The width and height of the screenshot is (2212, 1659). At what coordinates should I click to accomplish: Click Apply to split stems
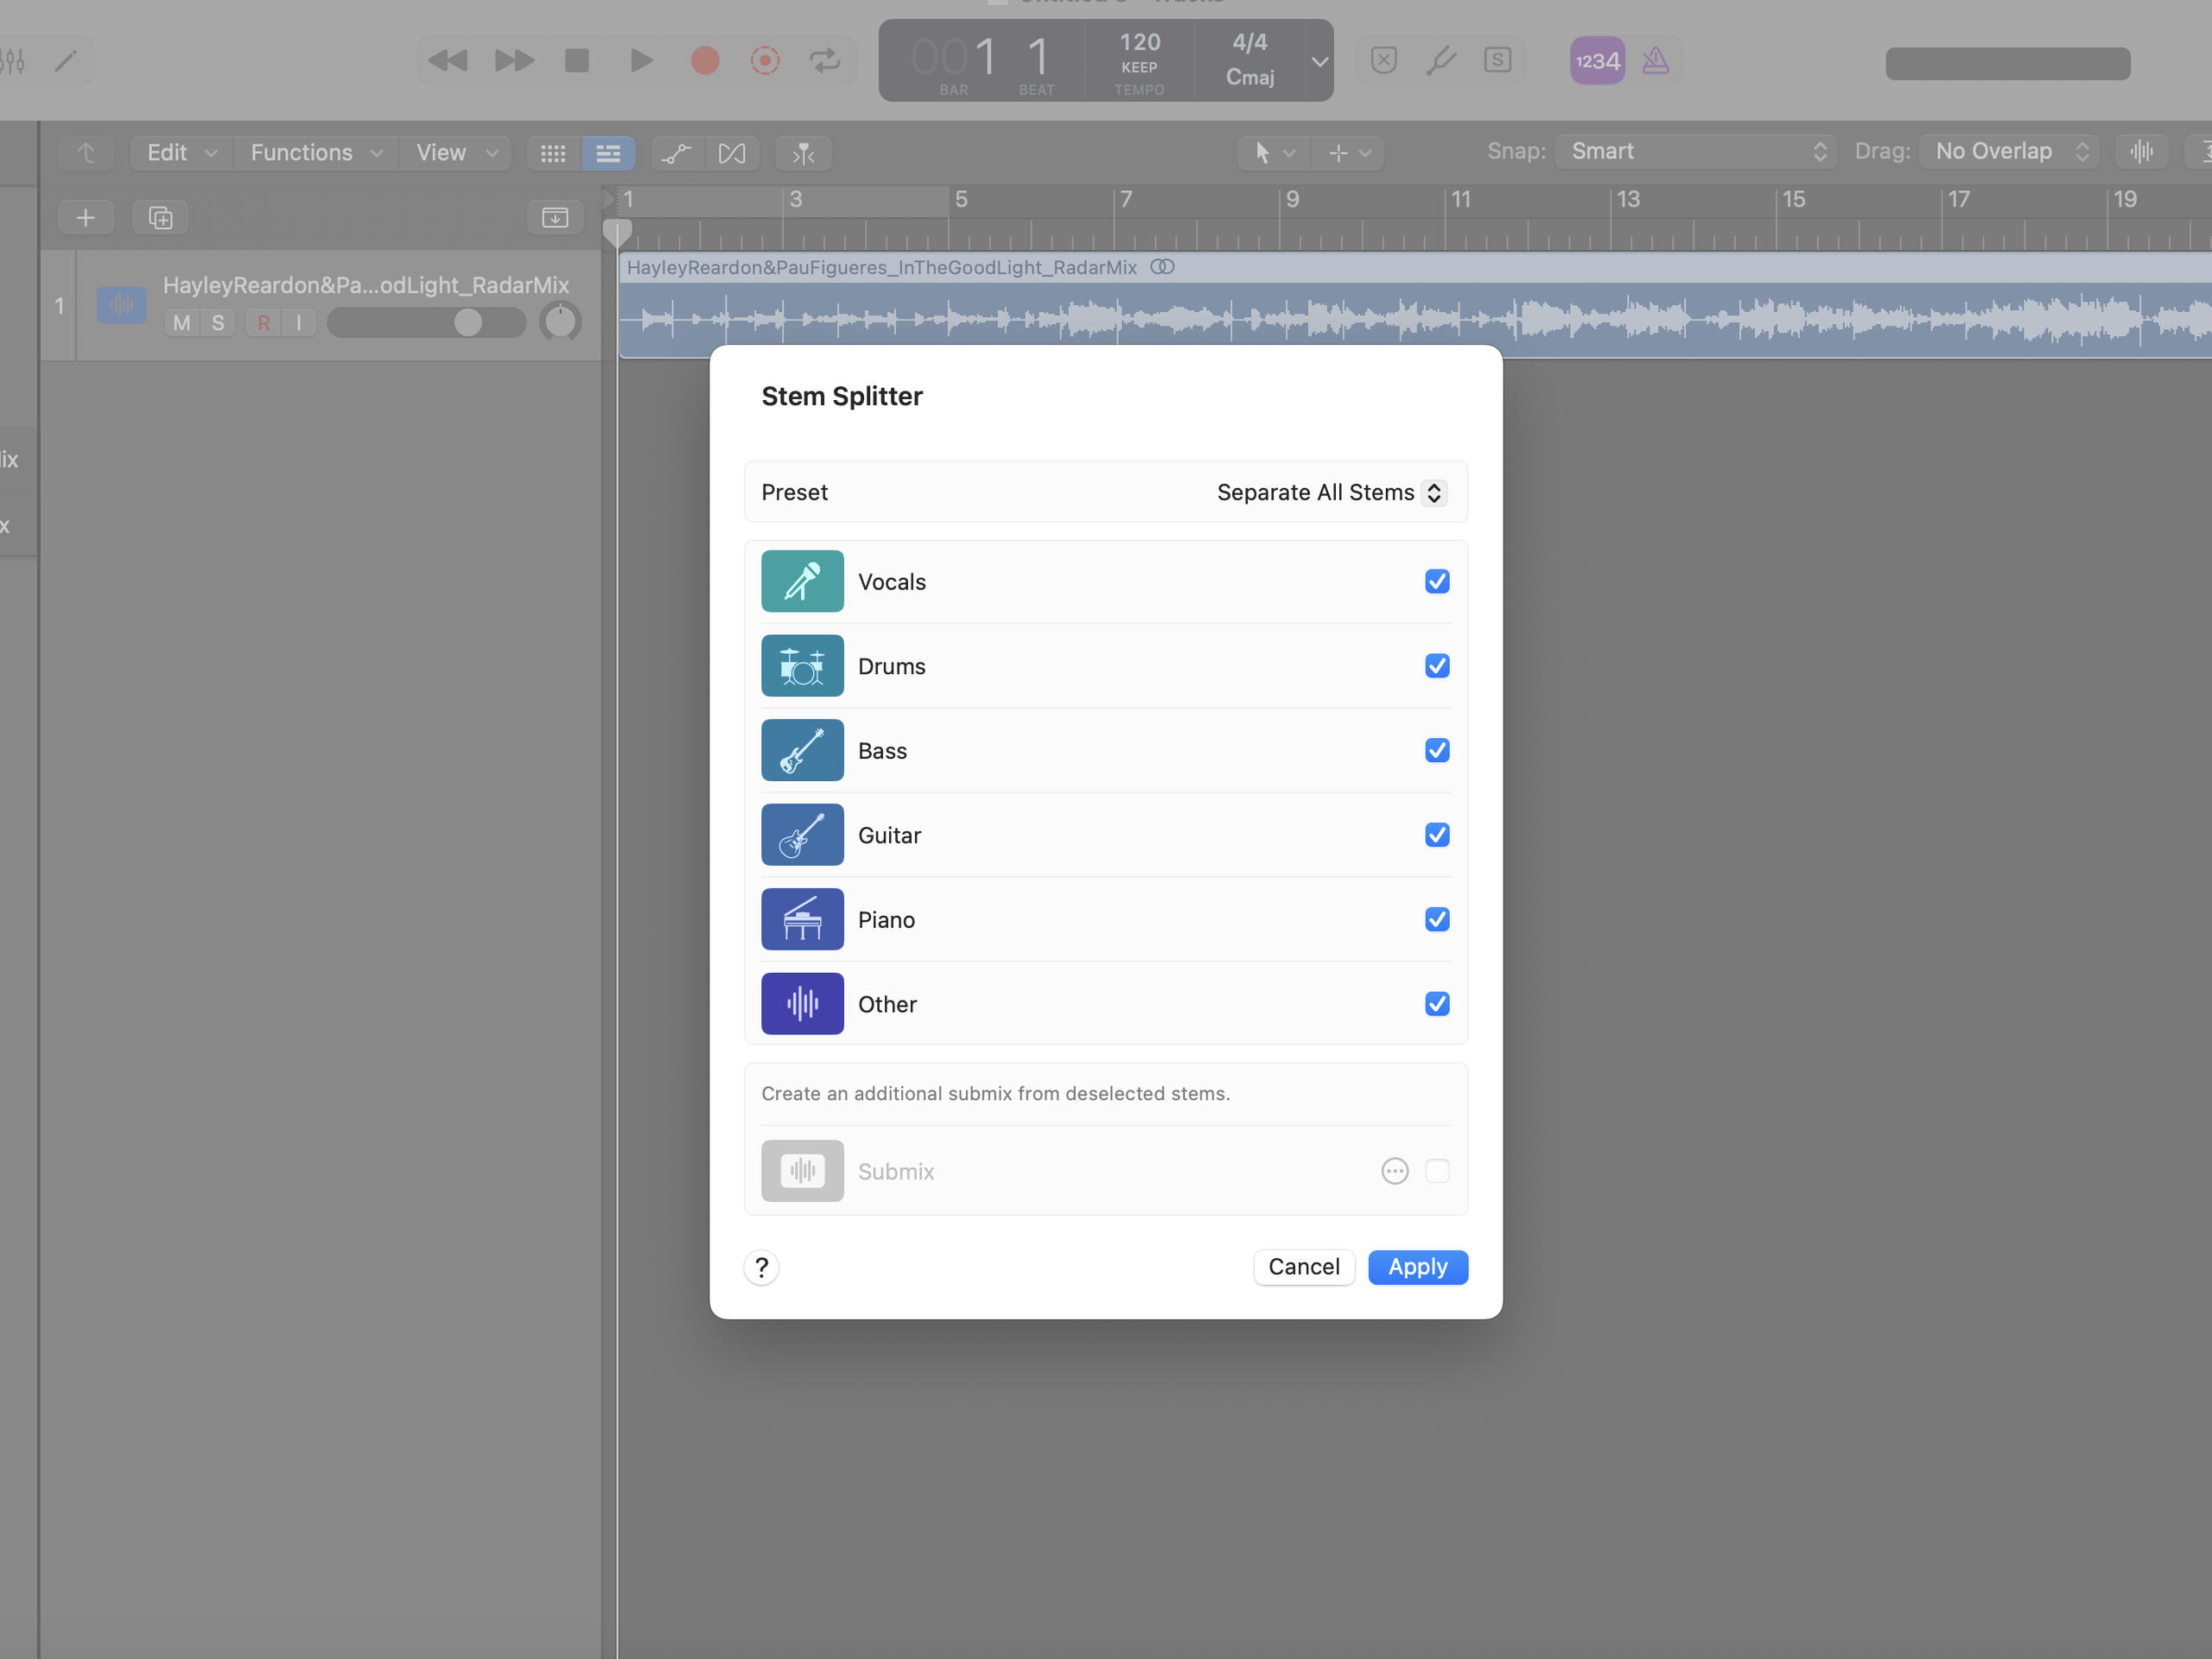click(1417, 1267)
